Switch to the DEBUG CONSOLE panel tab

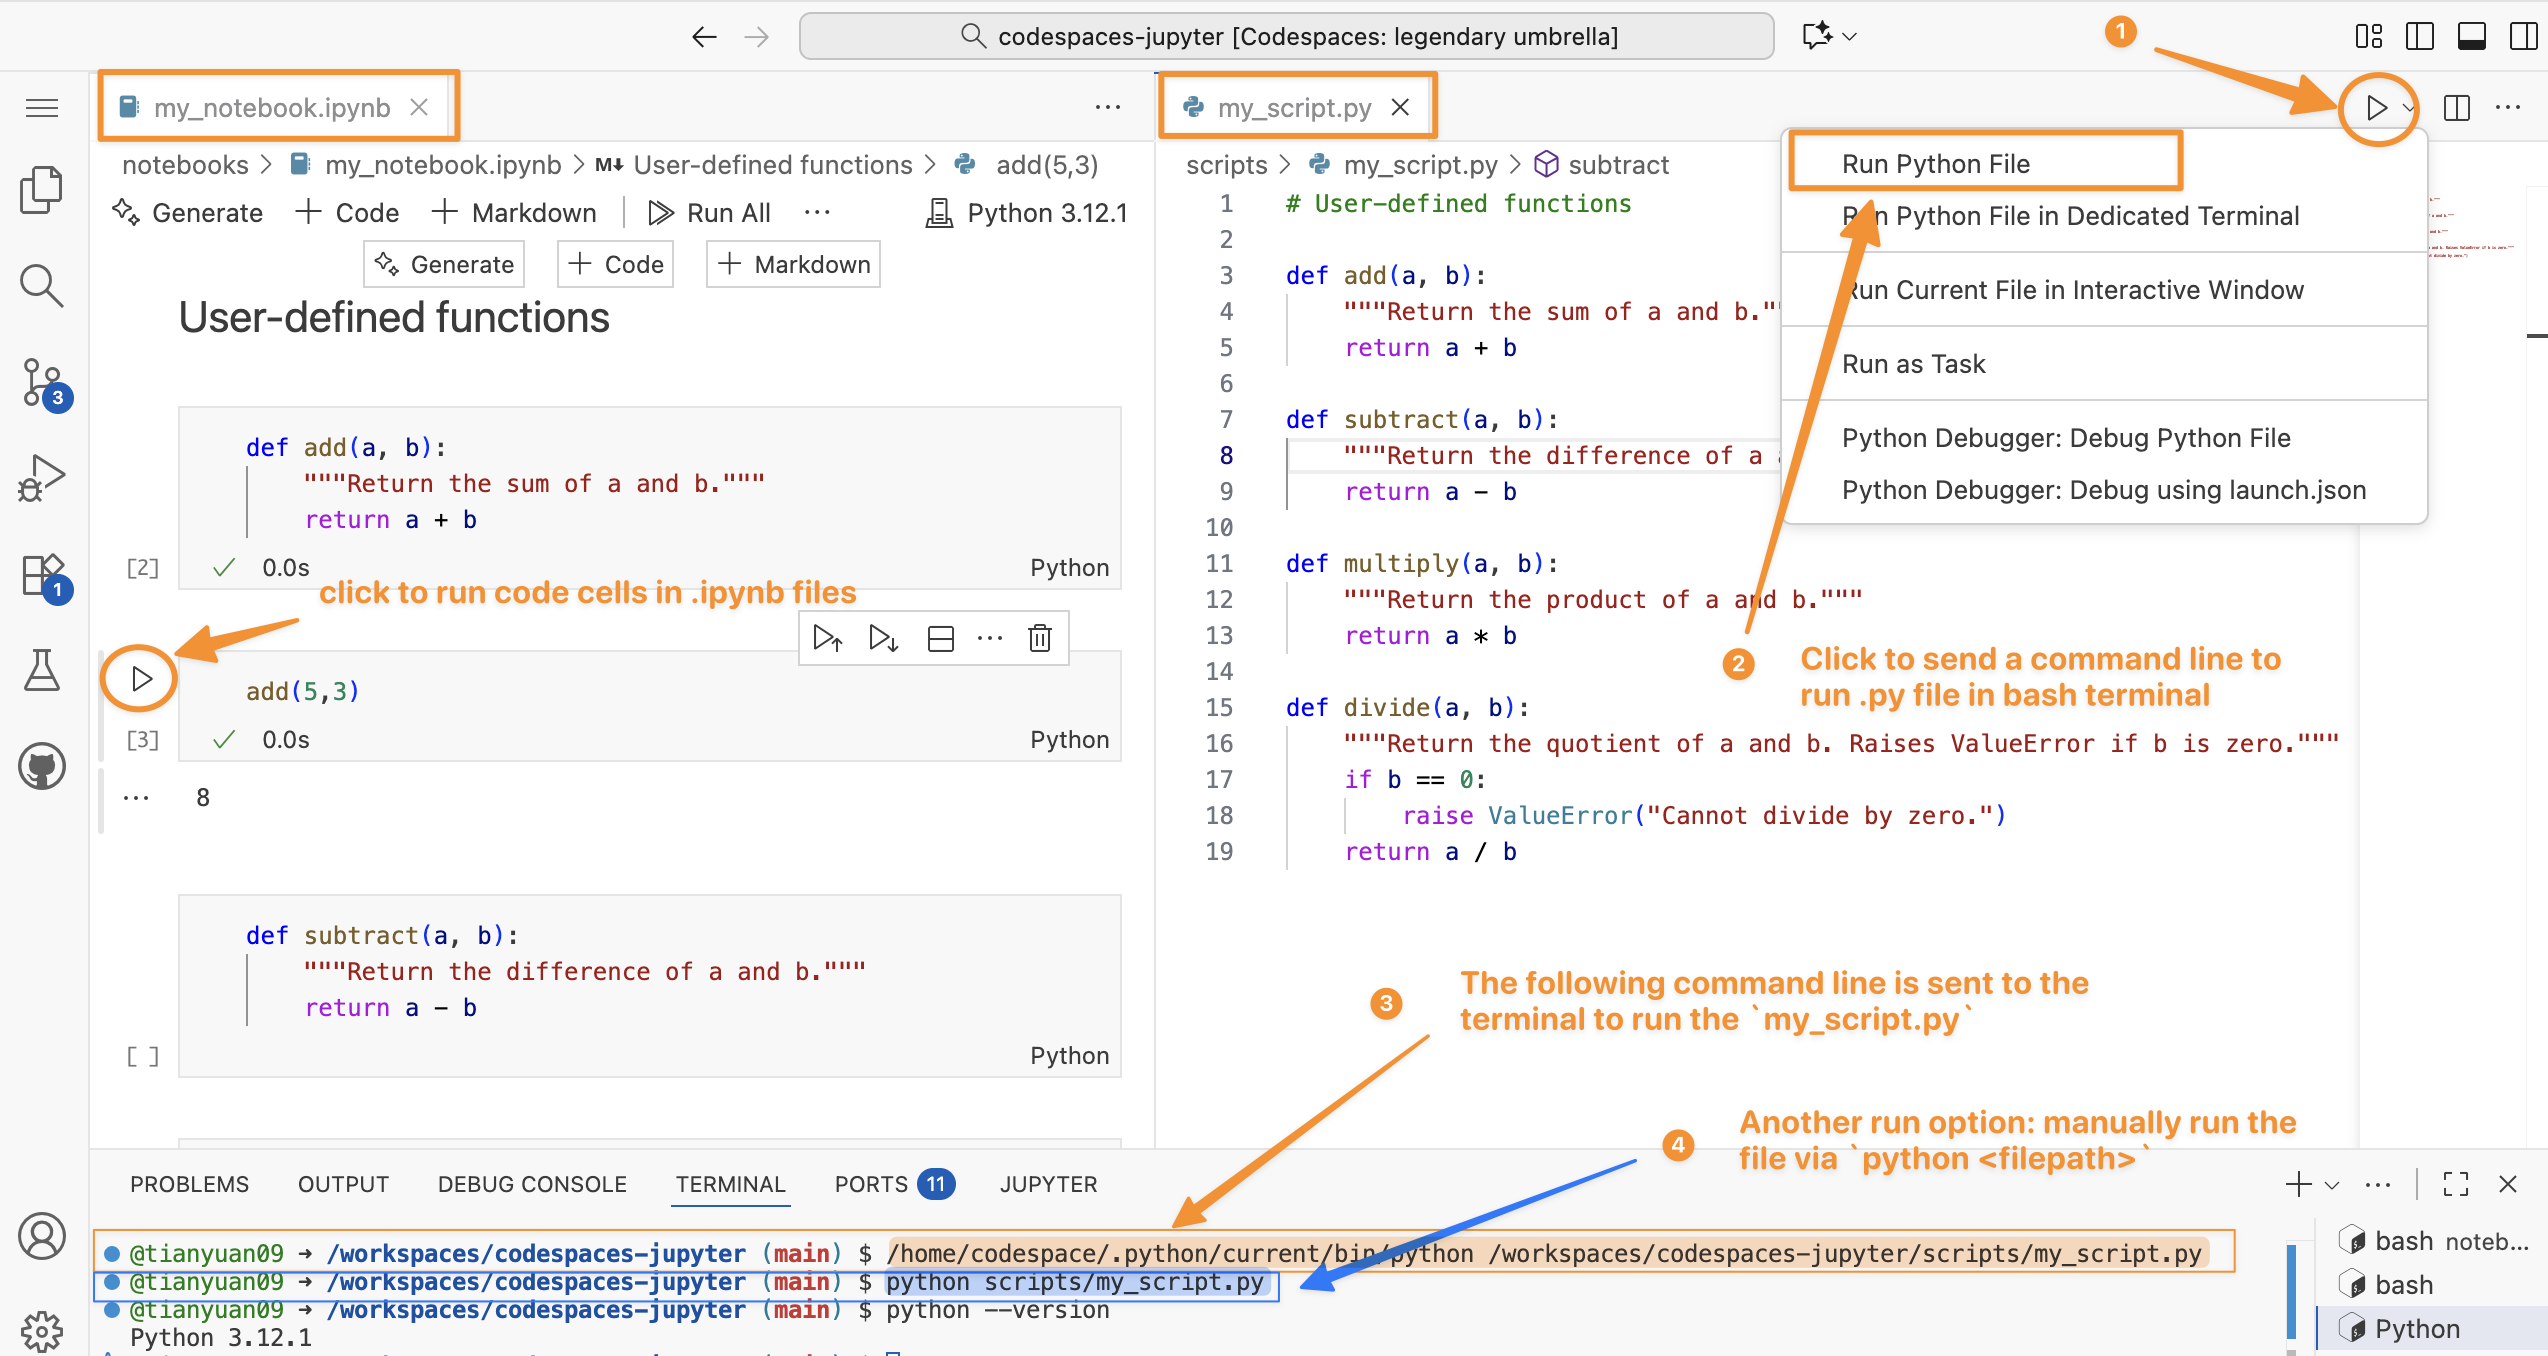532,1184
